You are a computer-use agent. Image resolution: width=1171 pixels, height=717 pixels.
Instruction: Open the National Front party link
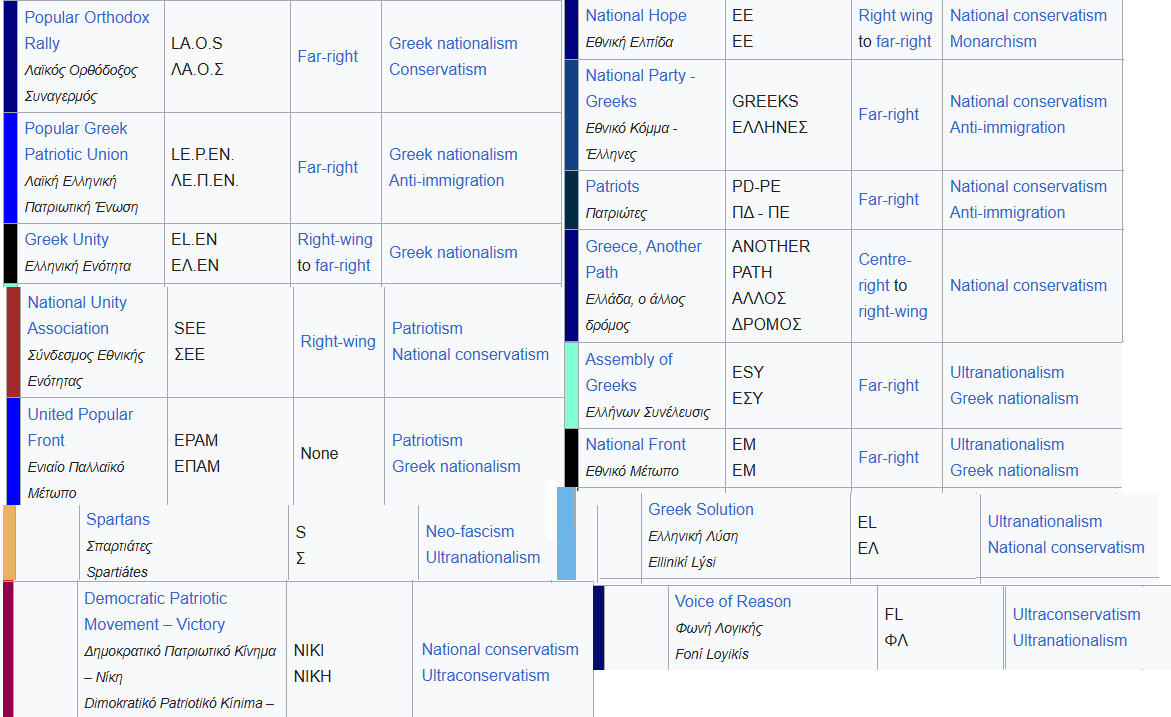point(636,444)
